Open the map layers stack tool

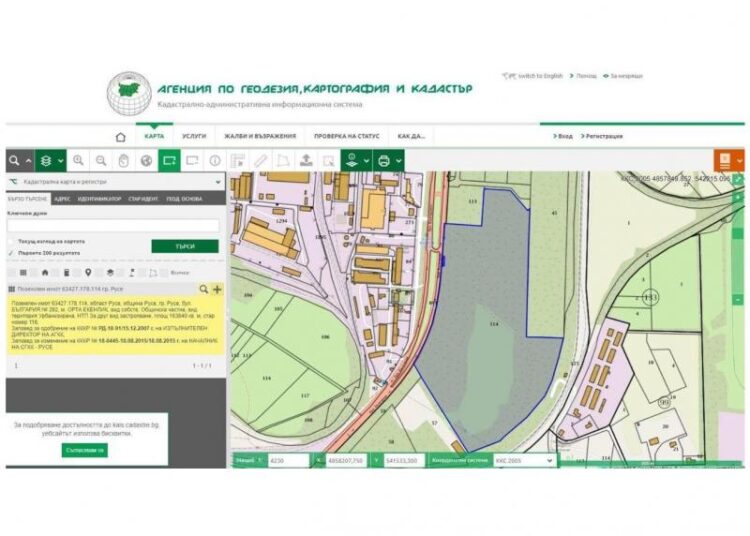[46, 161]
